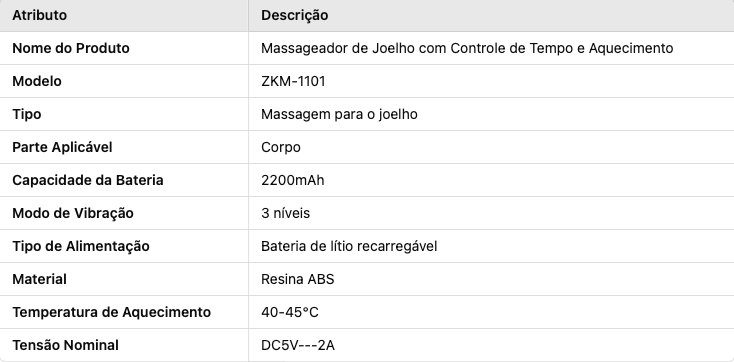Select the Nome do Produto label

pyautogui.click(x=71, y=48)
